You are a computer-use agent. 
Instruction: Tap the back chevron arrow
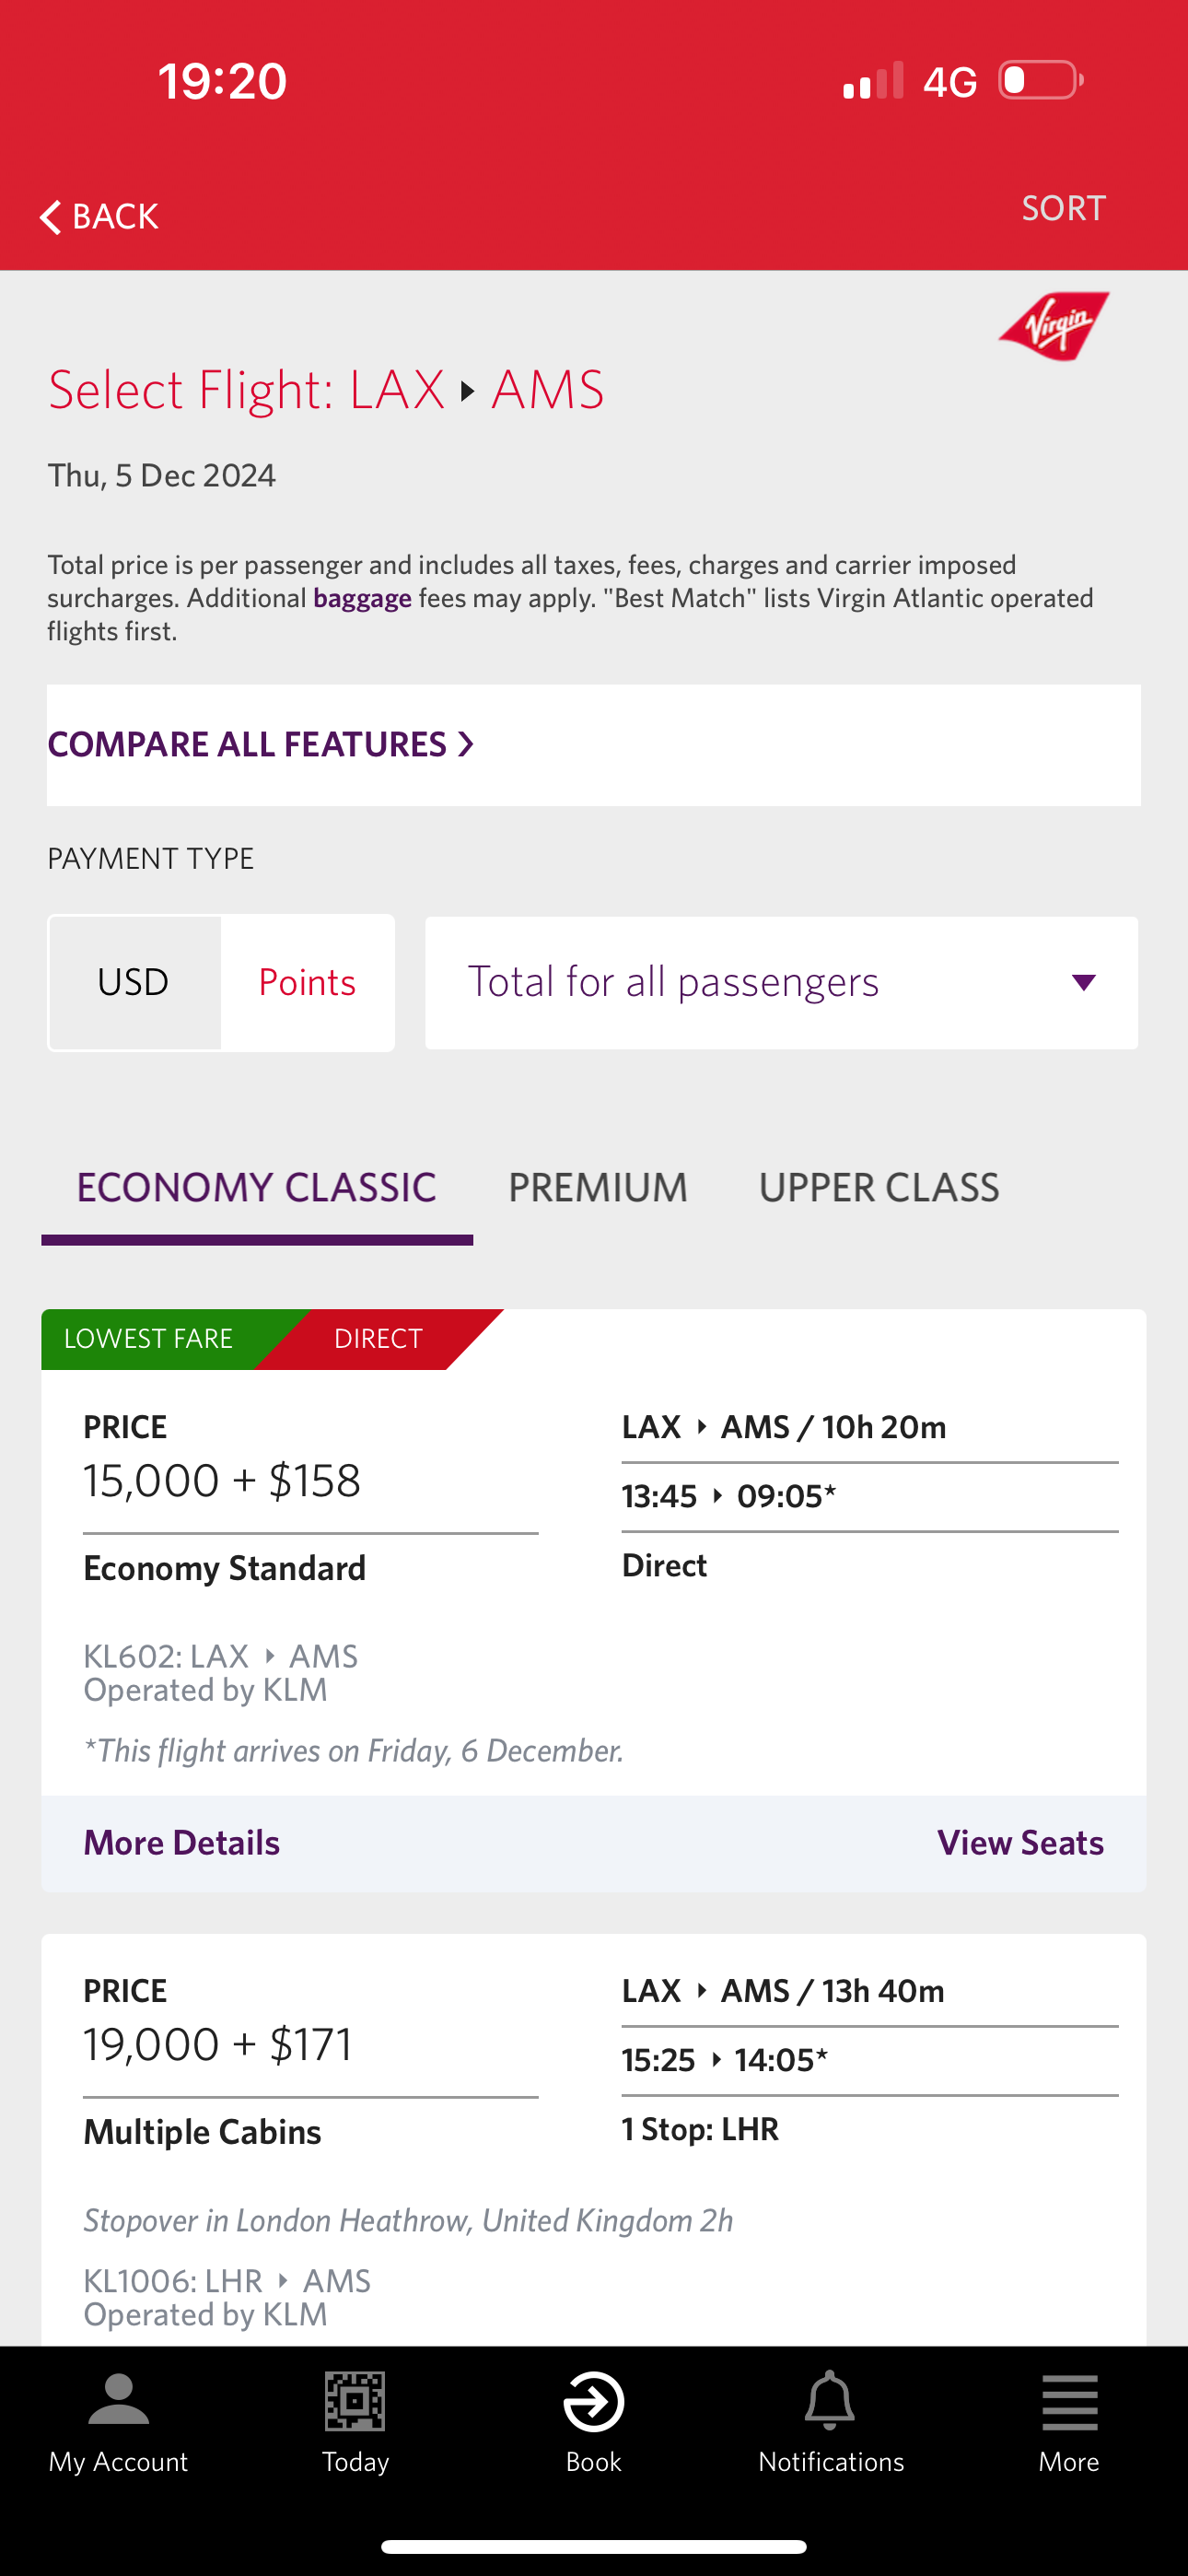pyautogui.click(x=51, y=217)
